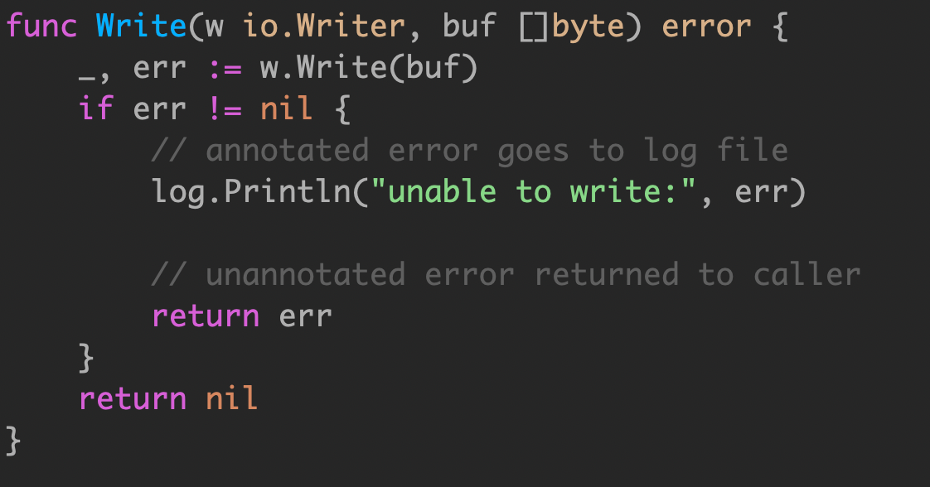Click the []byte parameter type

click(572, 27)
